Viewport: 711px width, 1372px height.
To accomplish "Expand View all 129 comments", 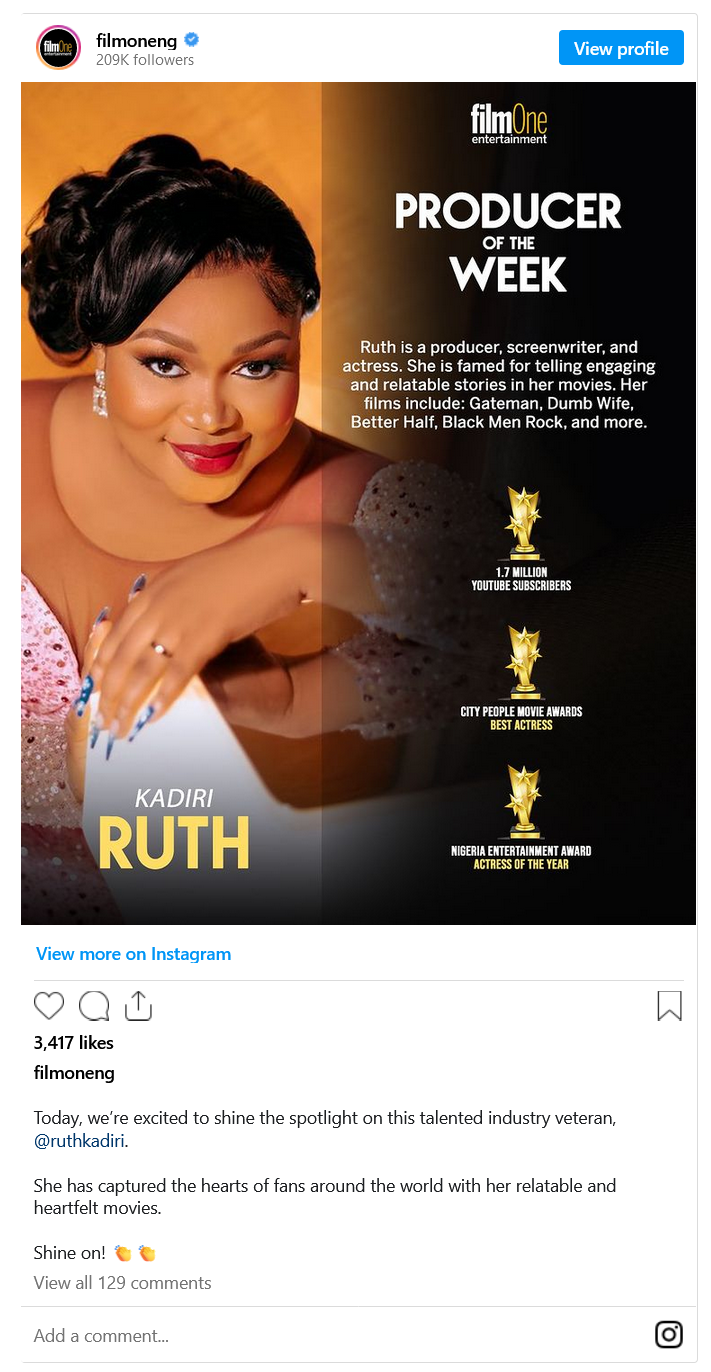I will tap(122, 1283).
